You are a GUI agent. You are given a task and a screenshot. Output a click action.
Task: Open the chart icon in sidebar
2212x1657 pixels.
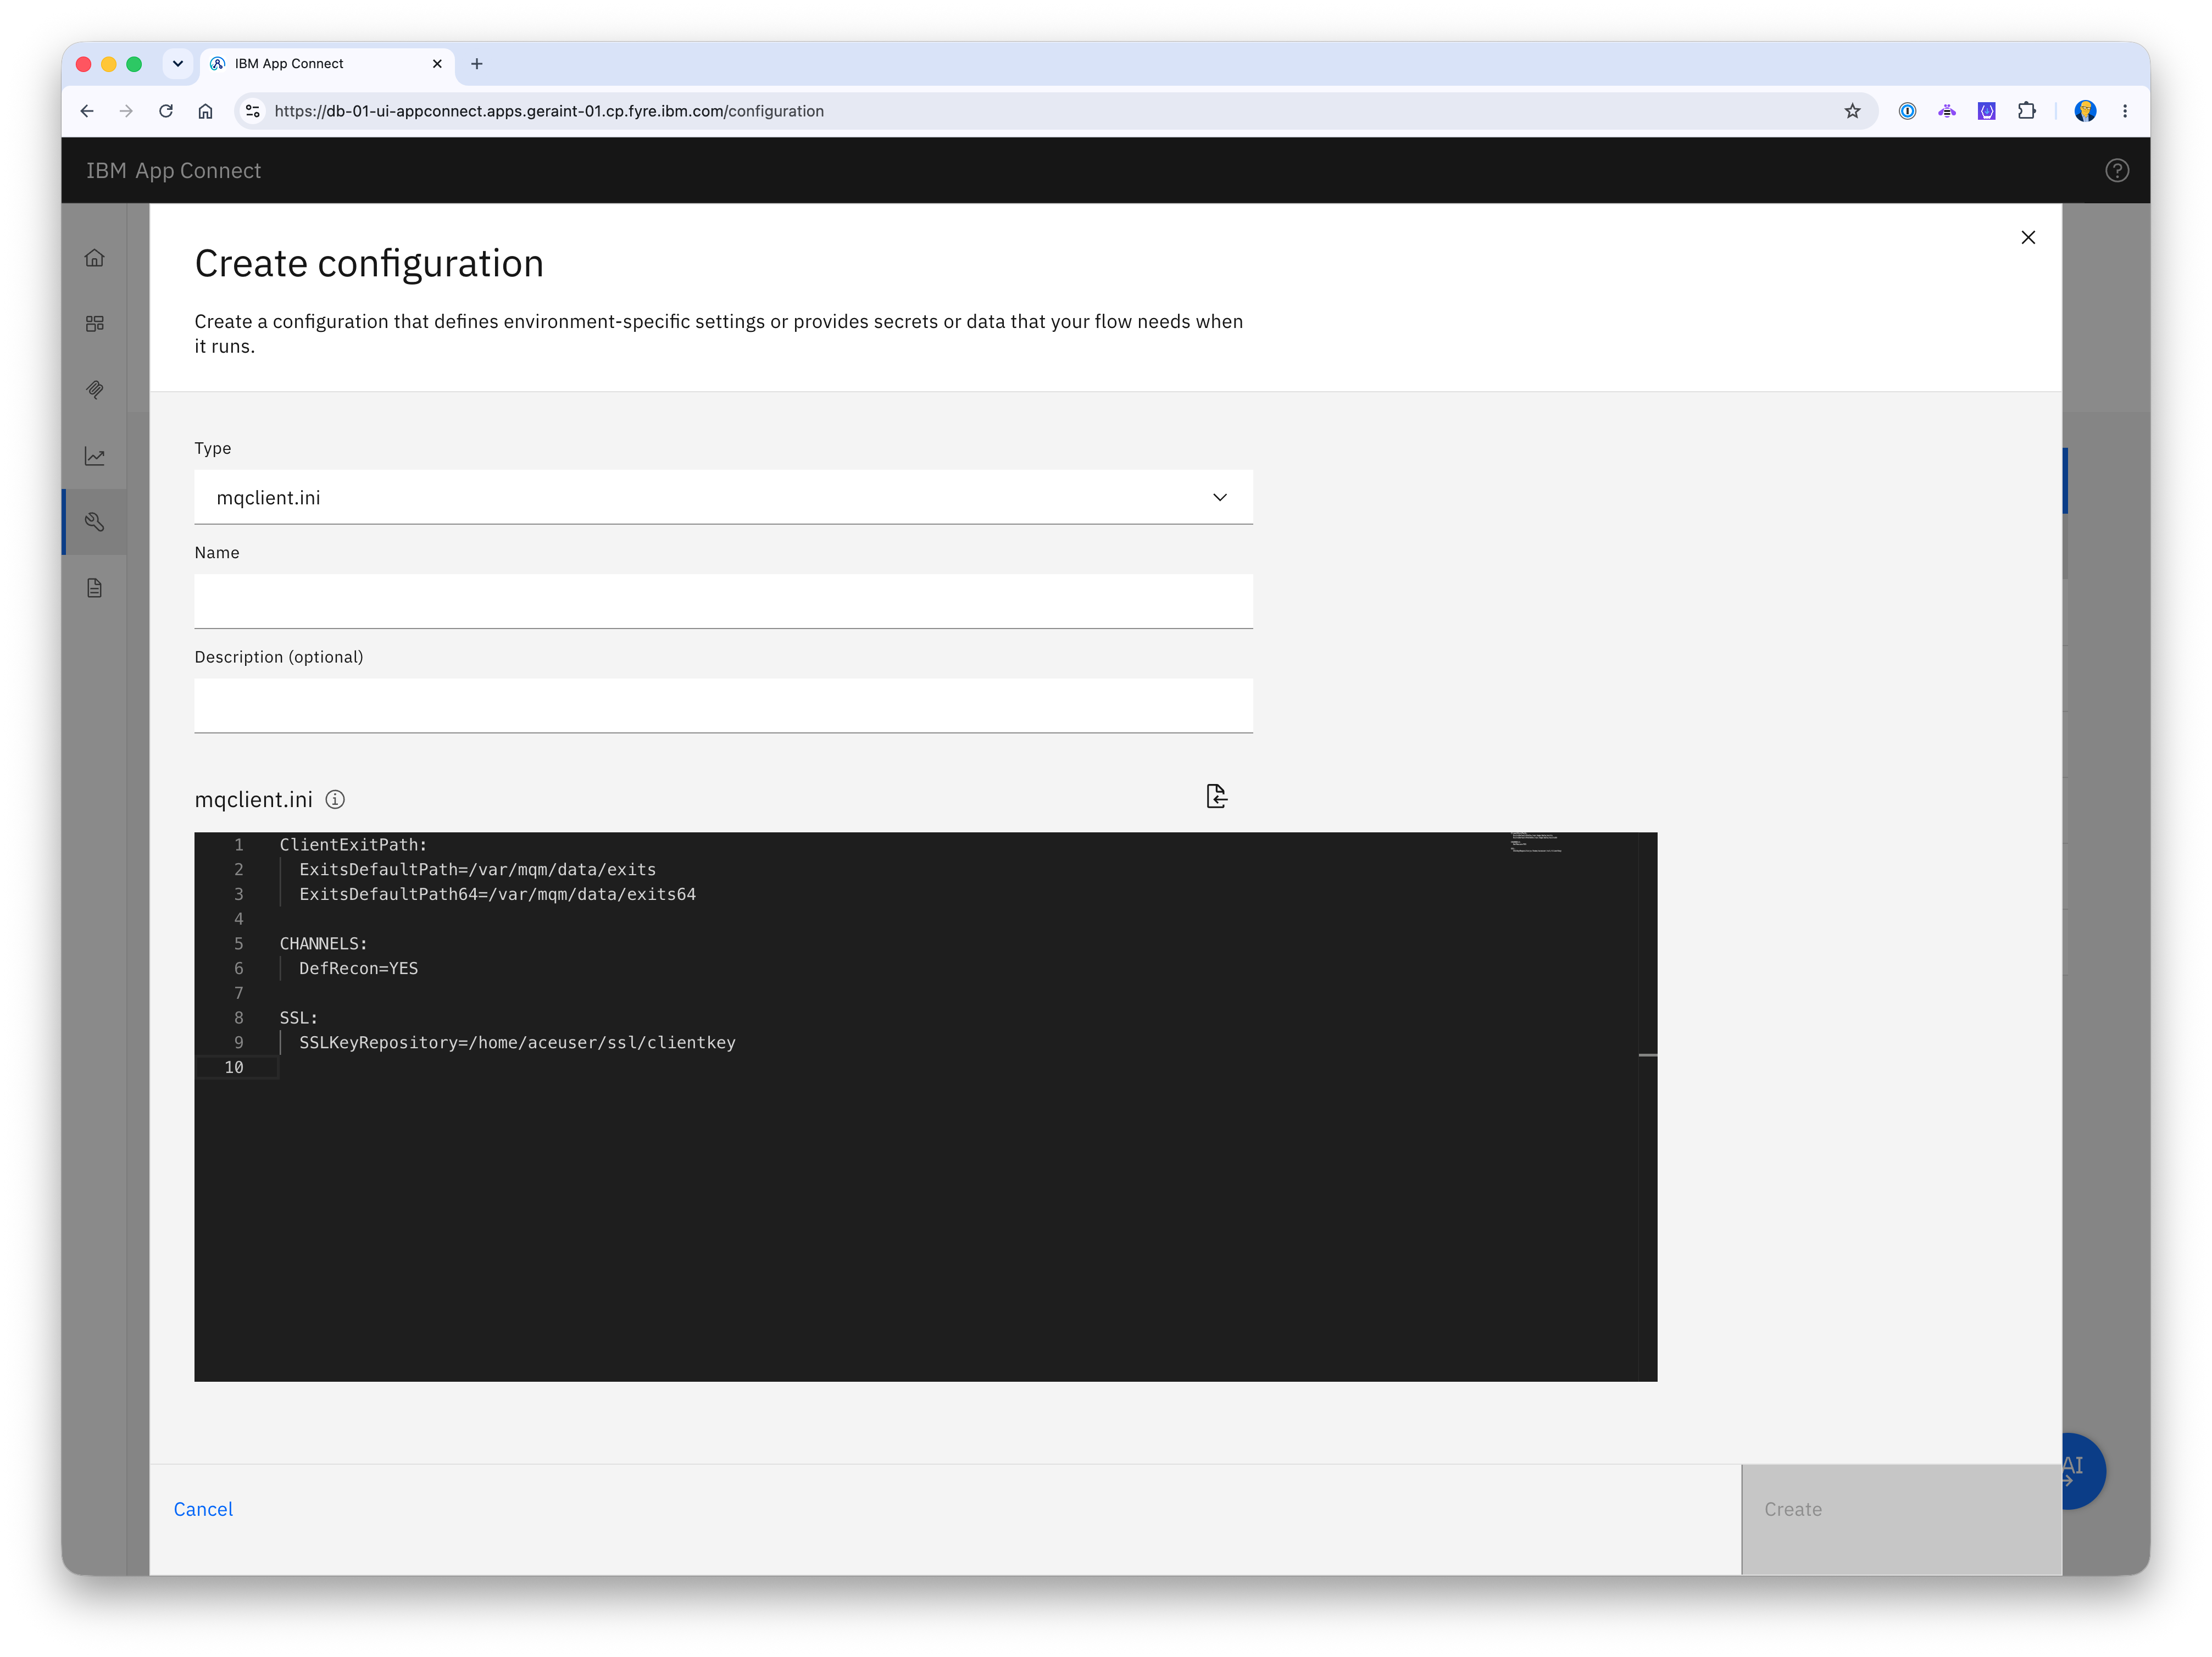pos(94,456)
